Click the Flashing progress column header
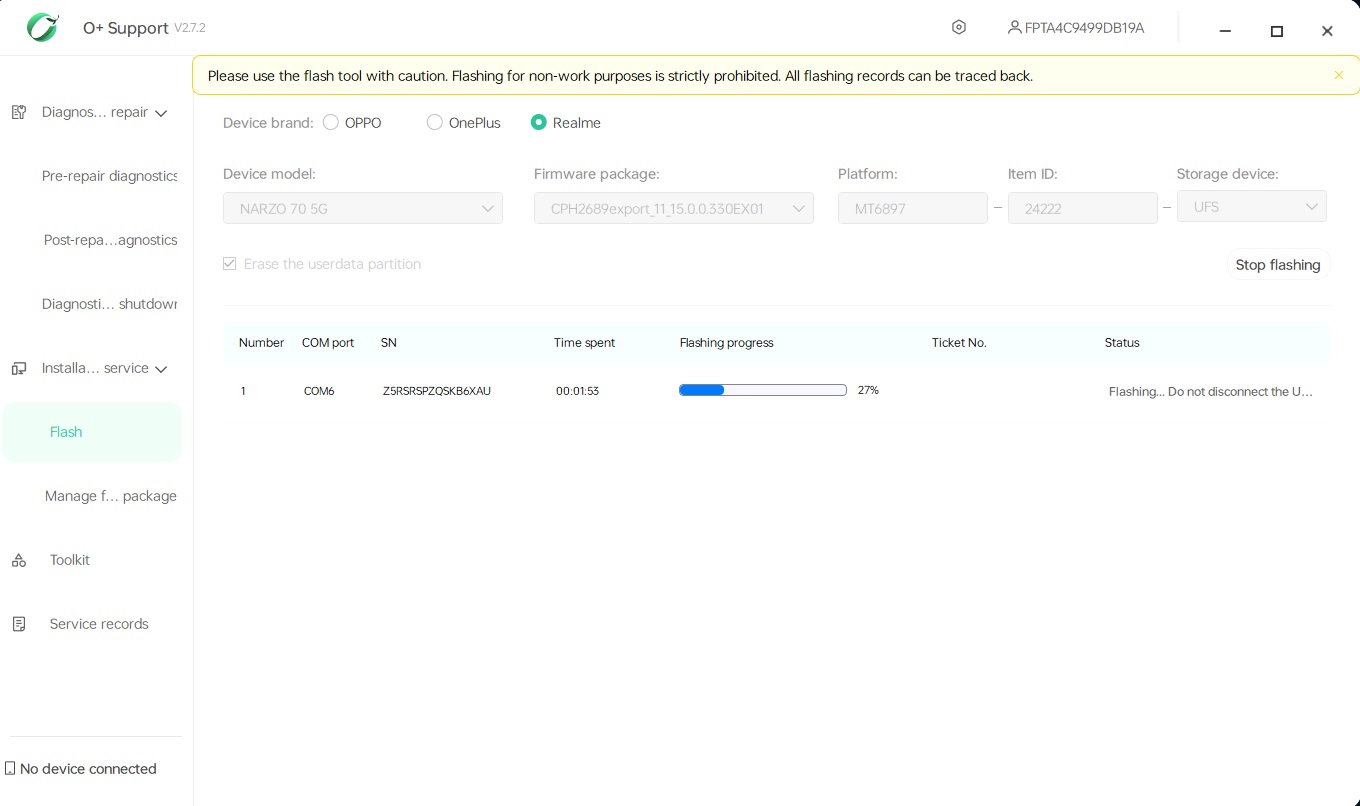The width and height of the screenshot is (1360, 806). pyautogui.click(x=726, y=342)
